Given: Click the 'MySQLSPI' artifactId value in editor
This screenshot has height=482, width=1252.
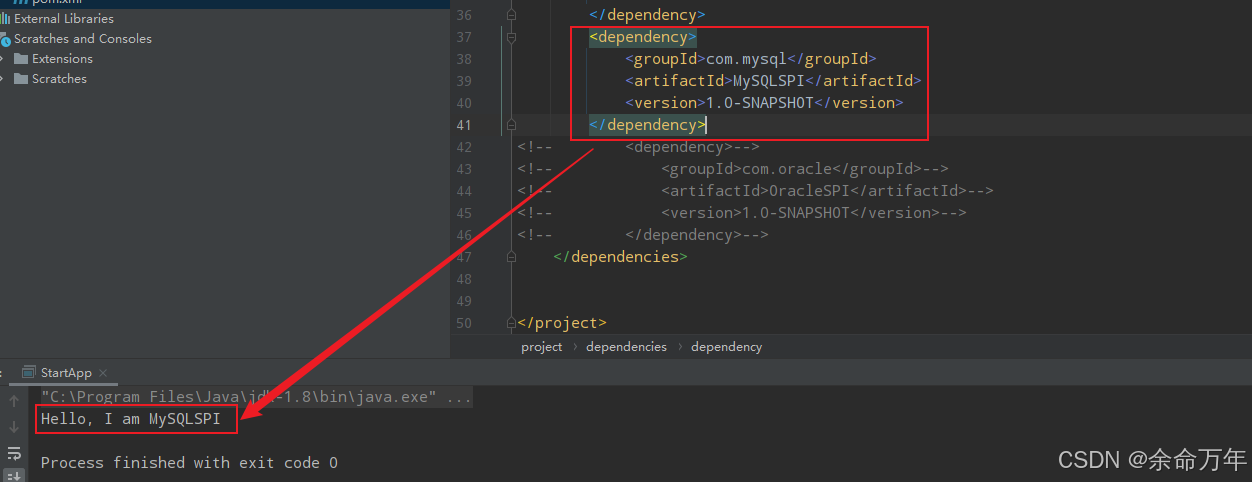Looking at the screenshot, I should [x=769, y=81].
